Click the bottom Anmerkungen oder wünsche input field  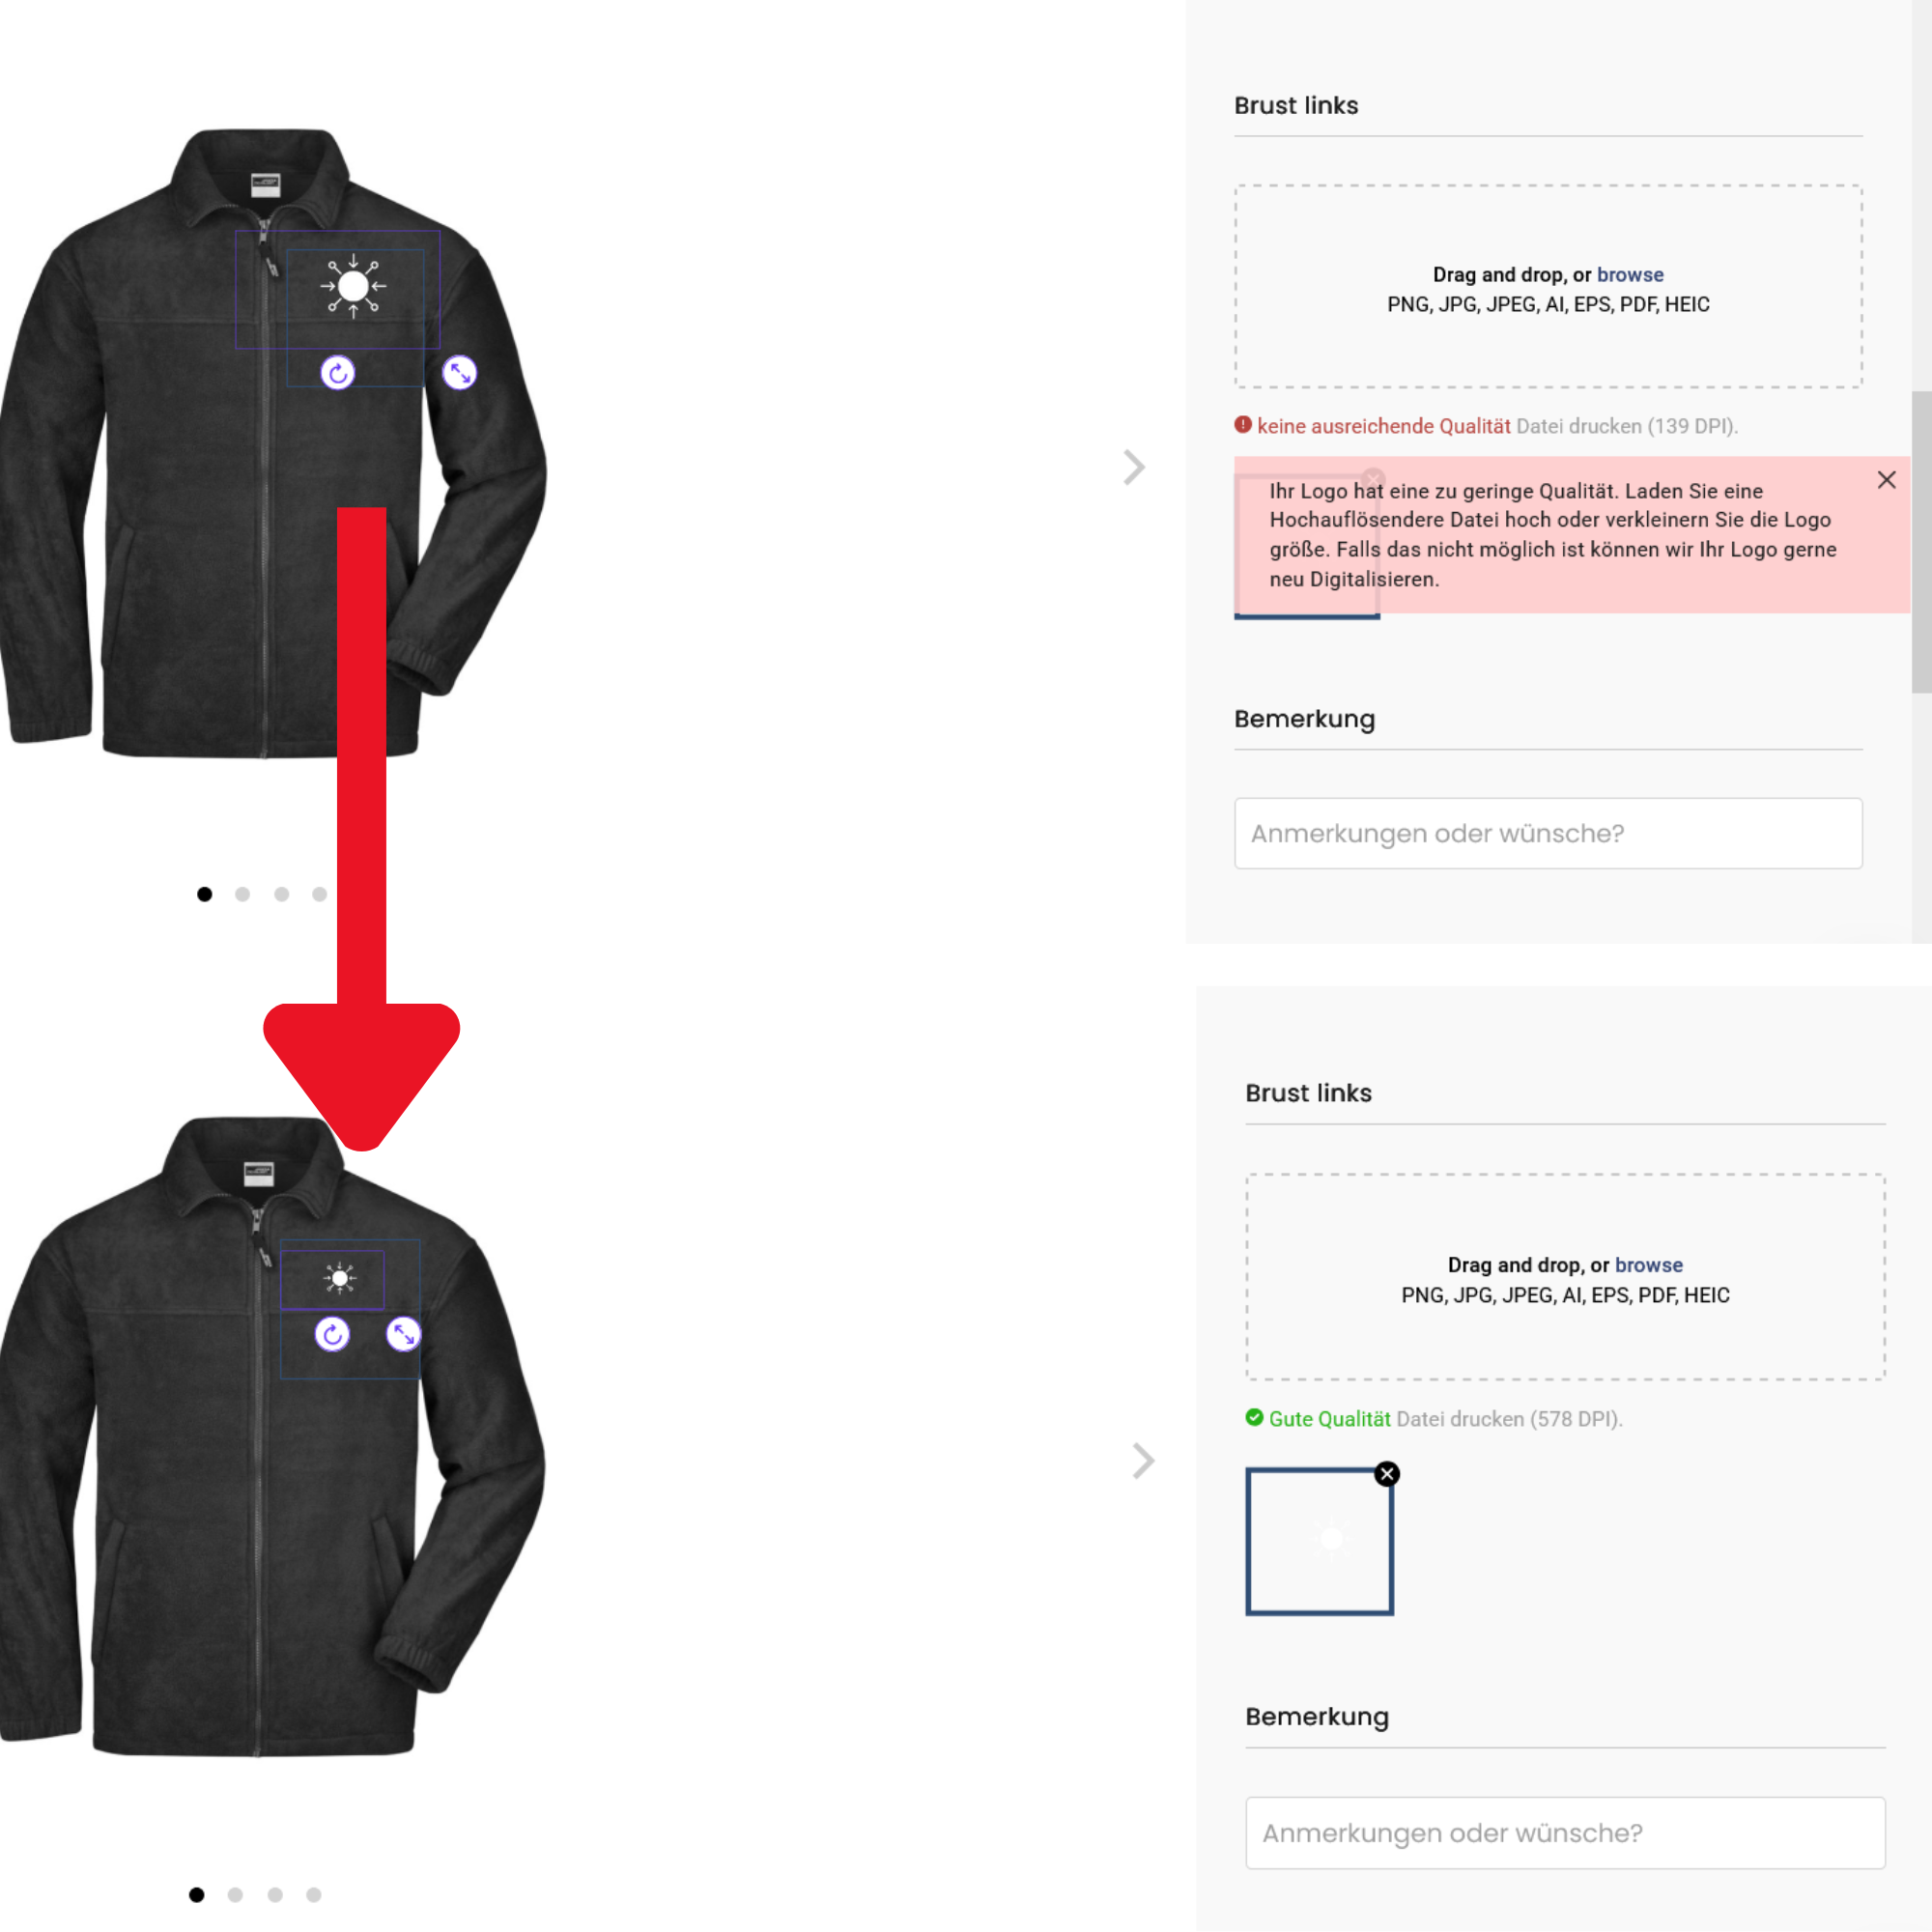point(1565,1833)
